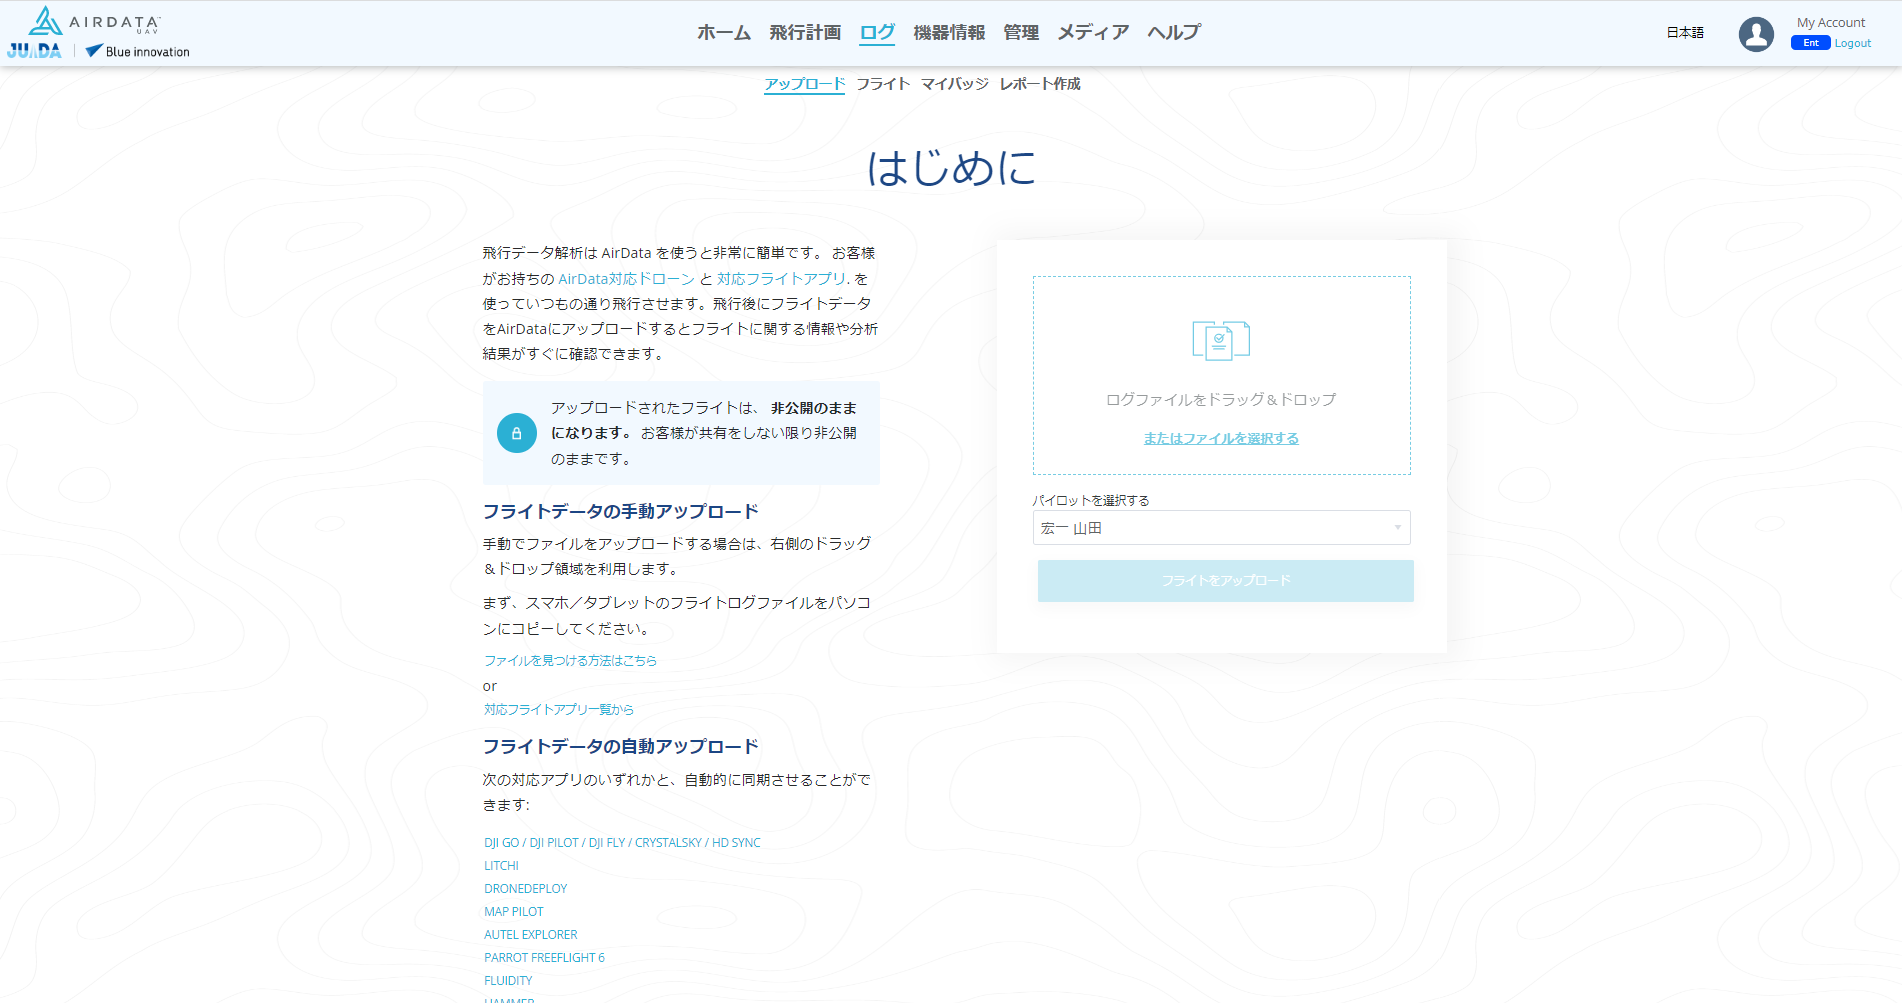
Task: Switch to the レポート作成 sub-tab
Action: (x=1040, y=84)
